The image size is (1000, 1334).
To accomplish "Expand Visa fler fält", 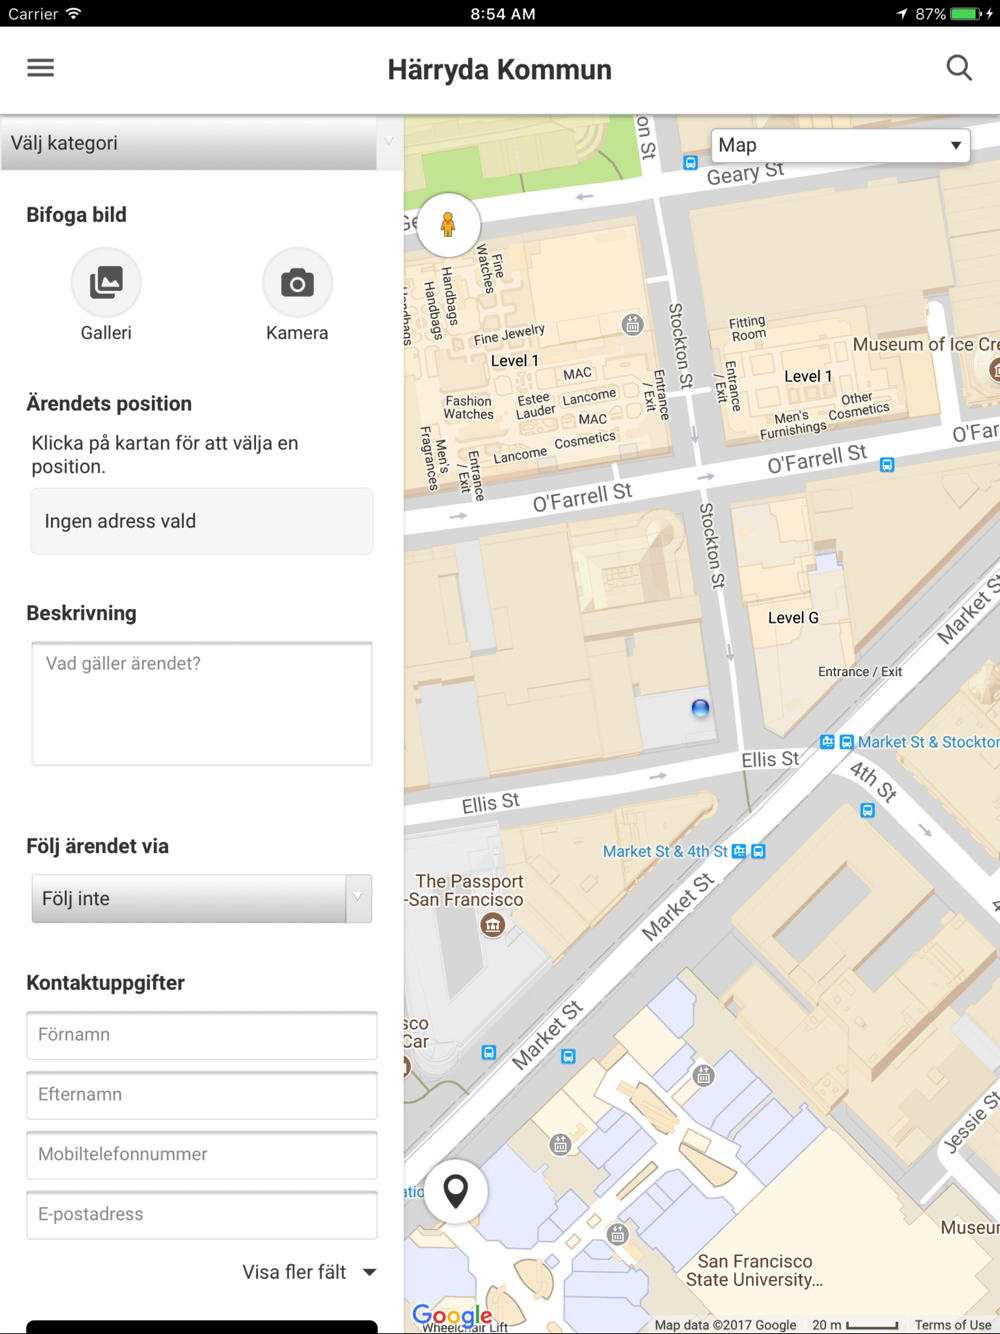I will coord(309,1272).
